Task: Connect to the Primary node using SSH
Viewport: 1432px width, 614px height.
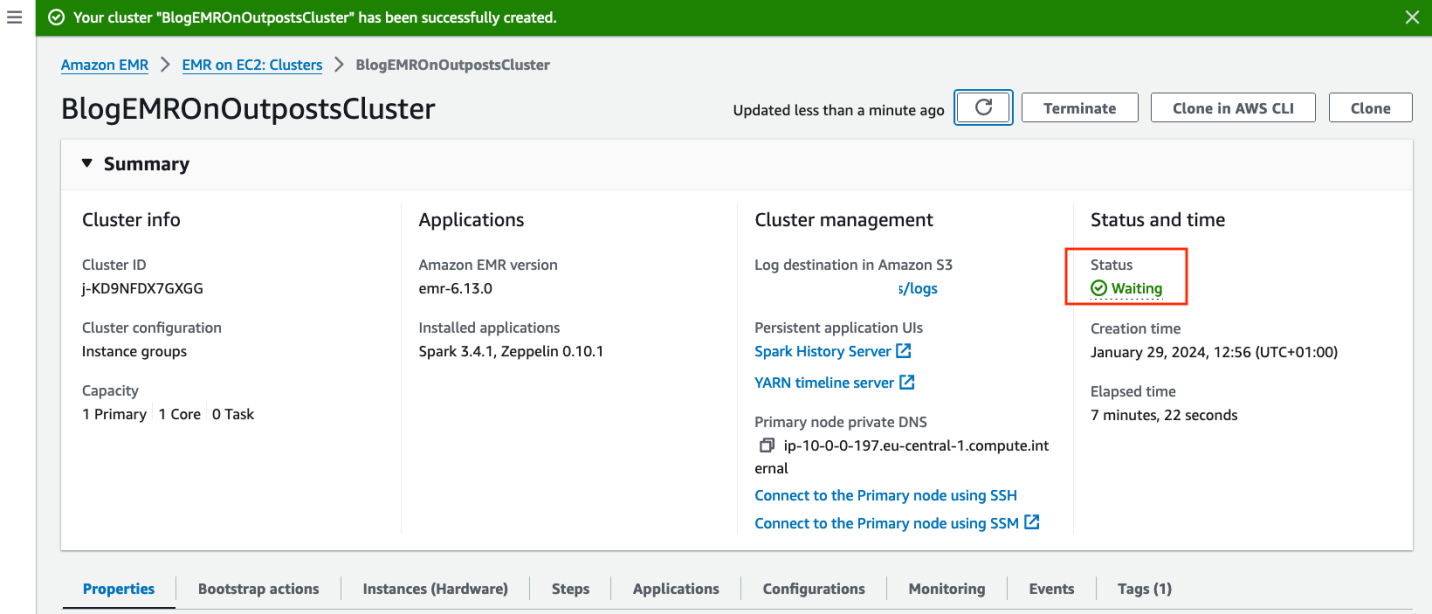Action: click(885, 496)
